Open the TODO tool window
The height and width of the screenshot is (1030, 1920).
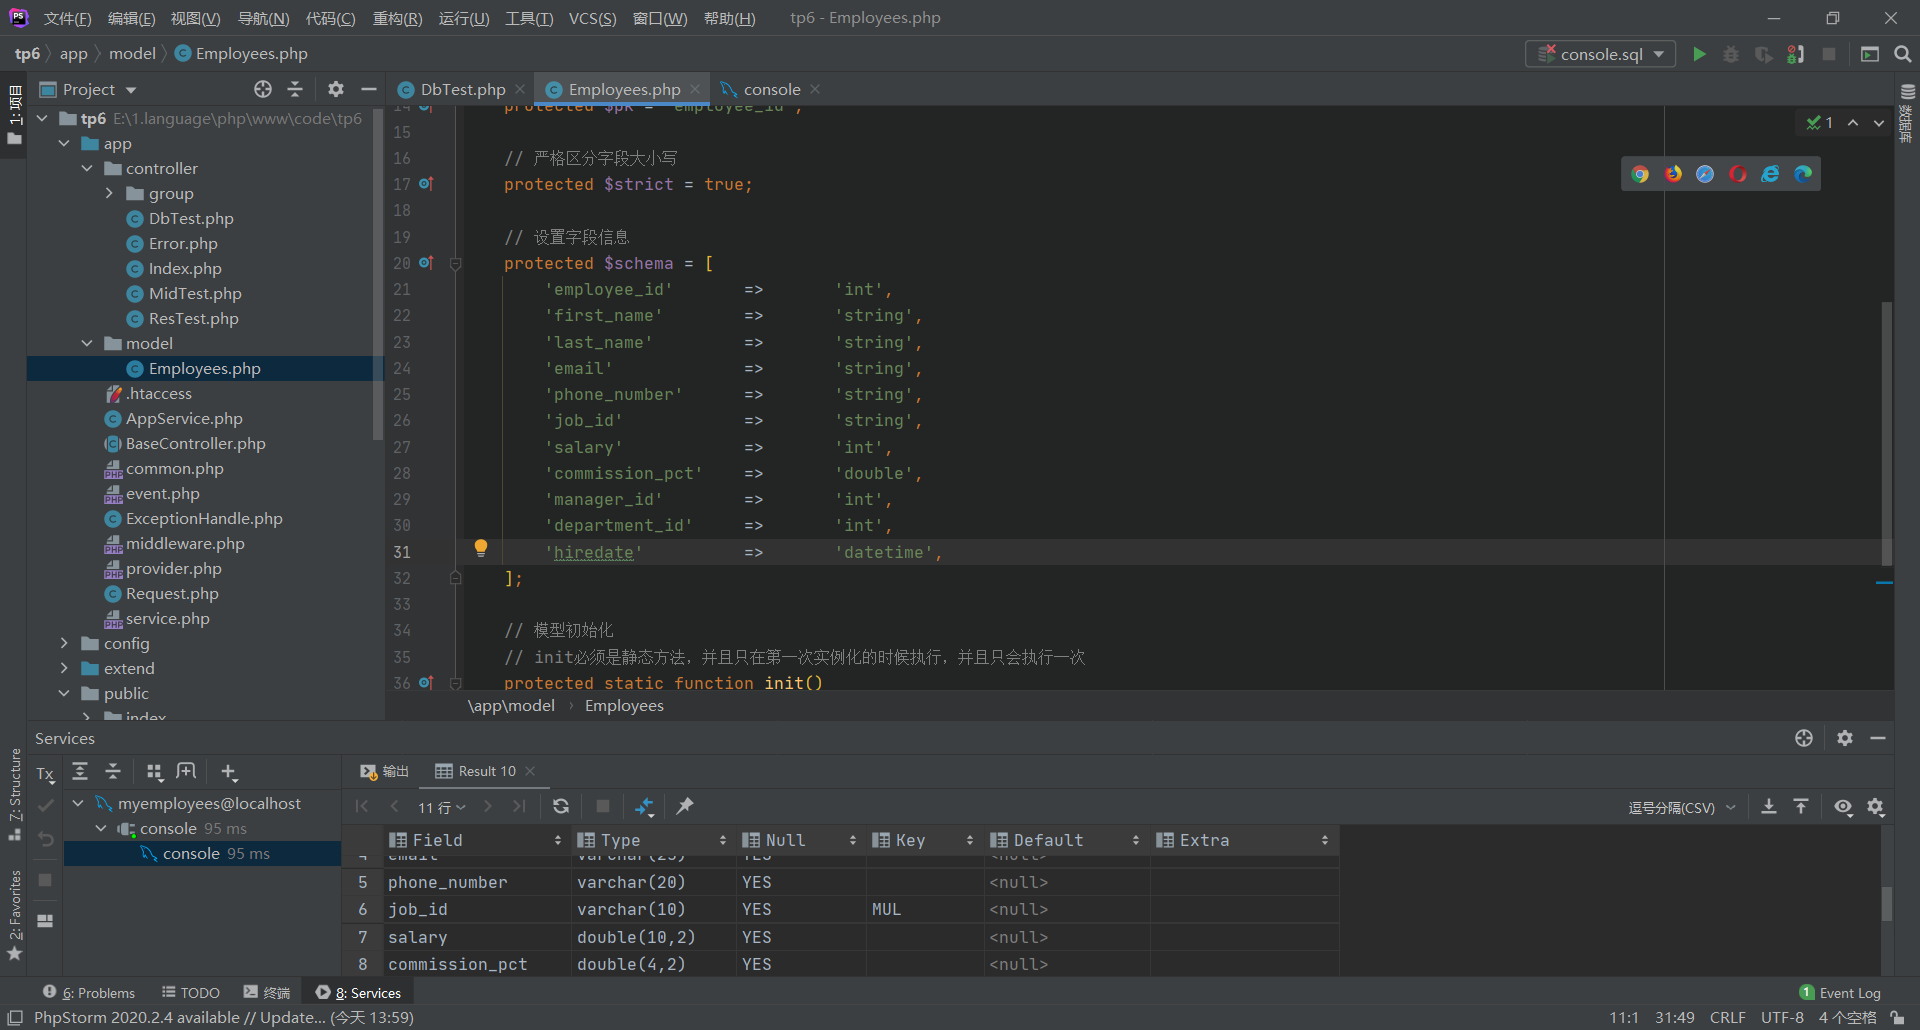[x=191, y=992]
